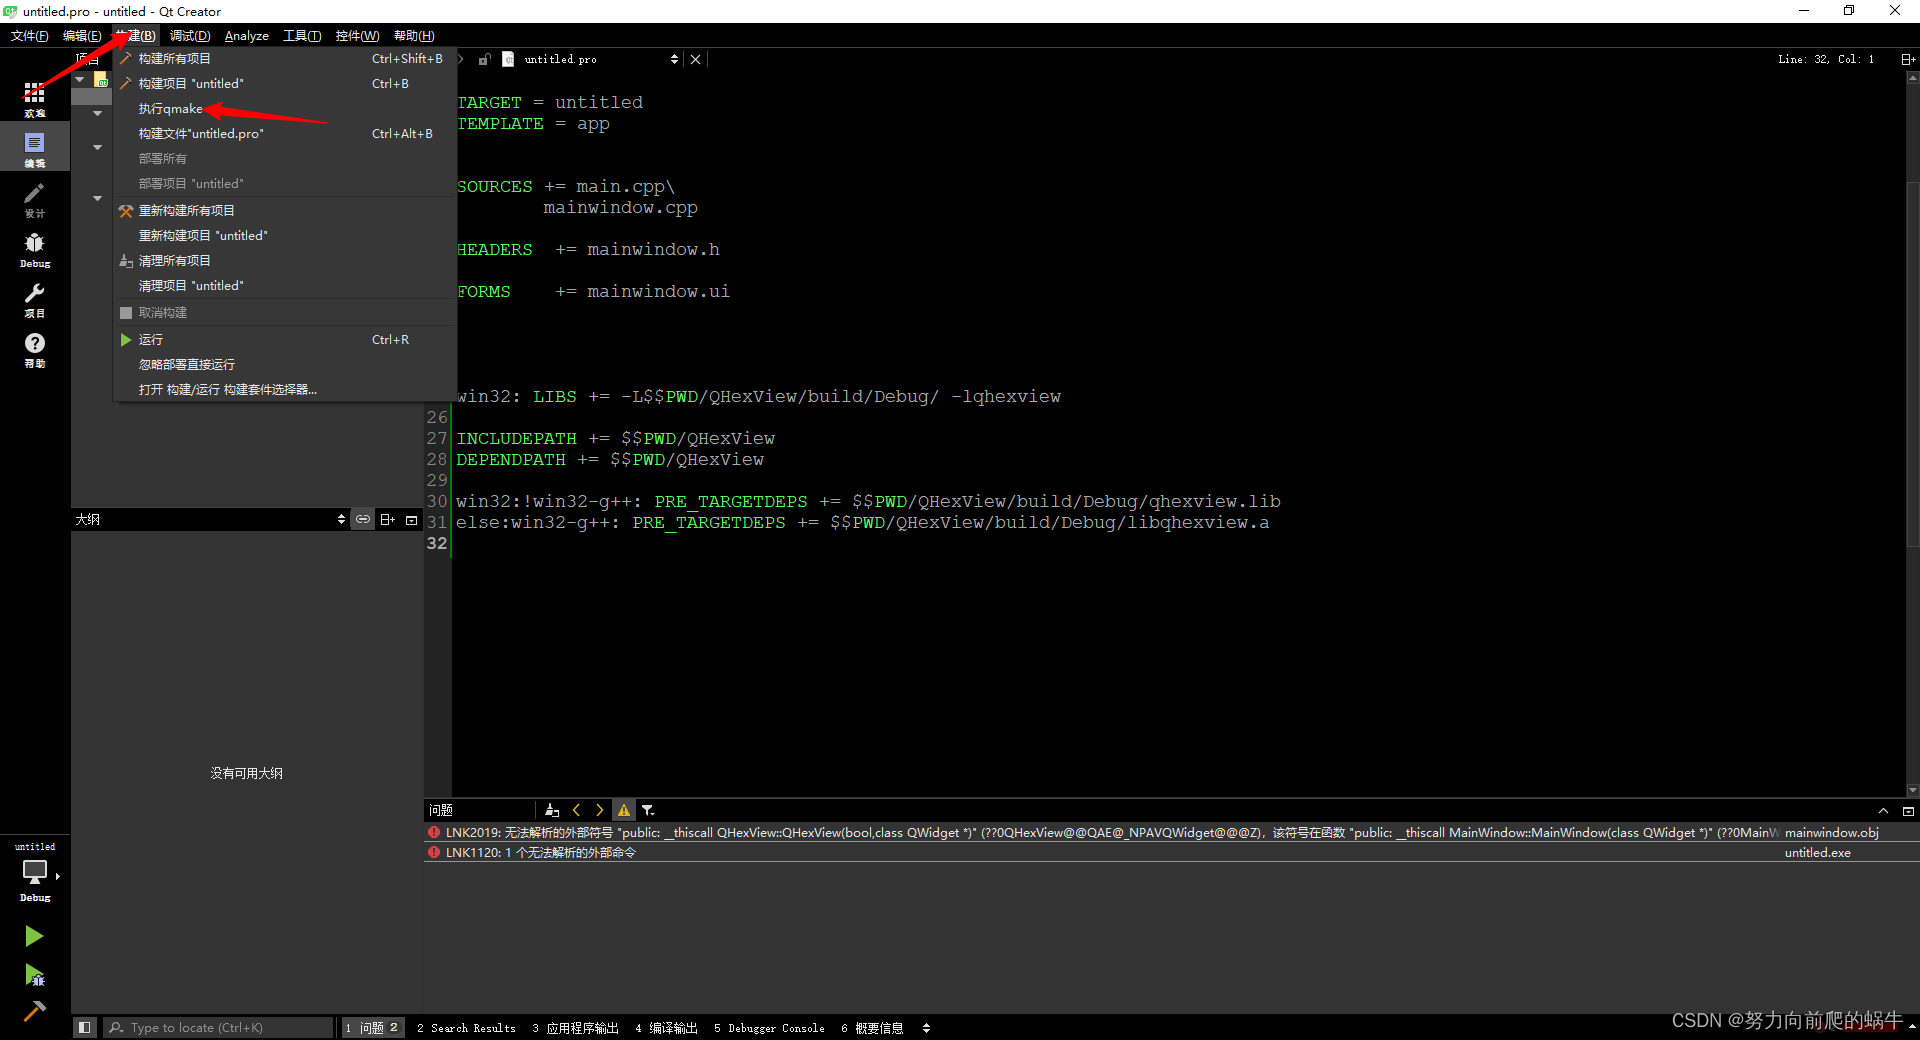Choose 执行qmake in the build menu
The height and width of the screenshot is (1040, 1920).
coord(285,108)
